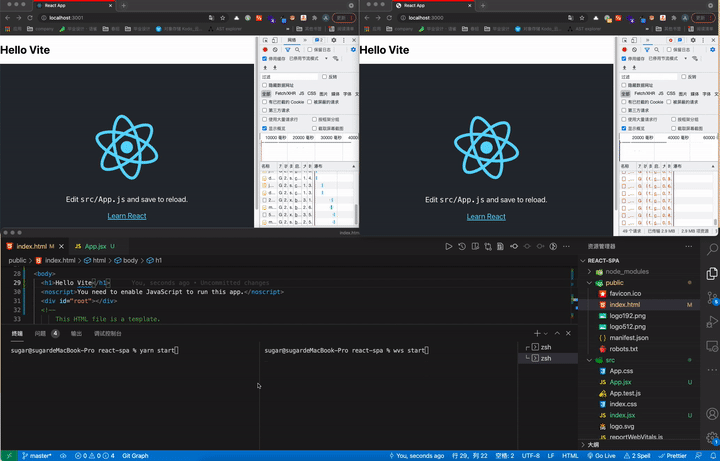Bookmark localhost:3001 page with star icon
This screenshot has width=720, height=461.
pos(223,18)
